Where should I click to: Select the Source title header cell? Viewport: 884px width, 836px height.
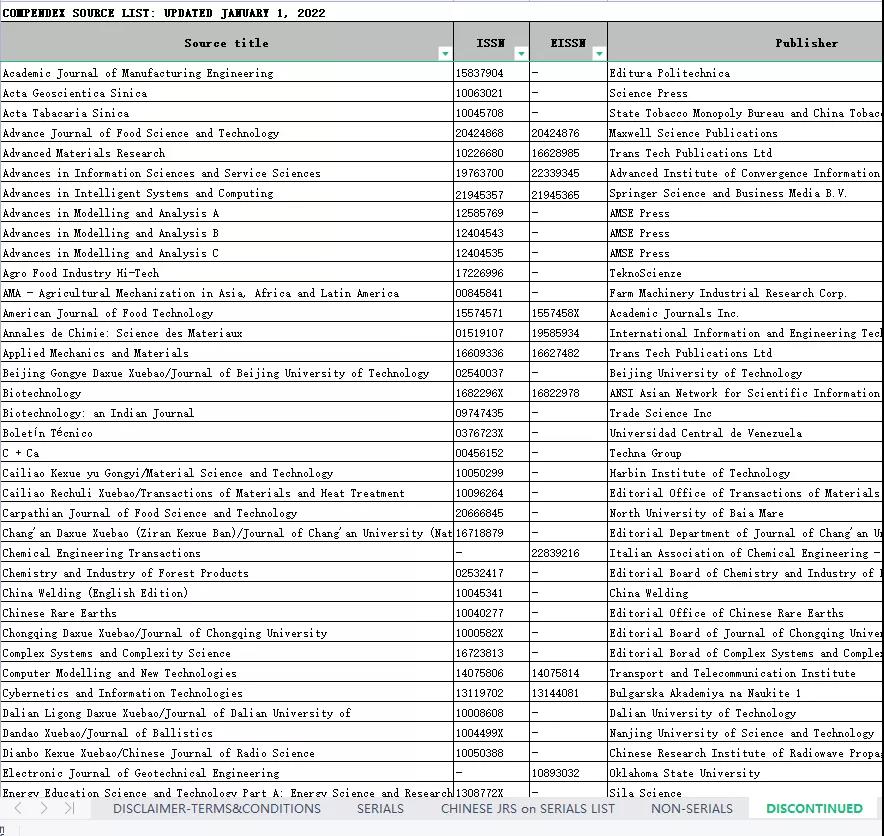point(227,42)
